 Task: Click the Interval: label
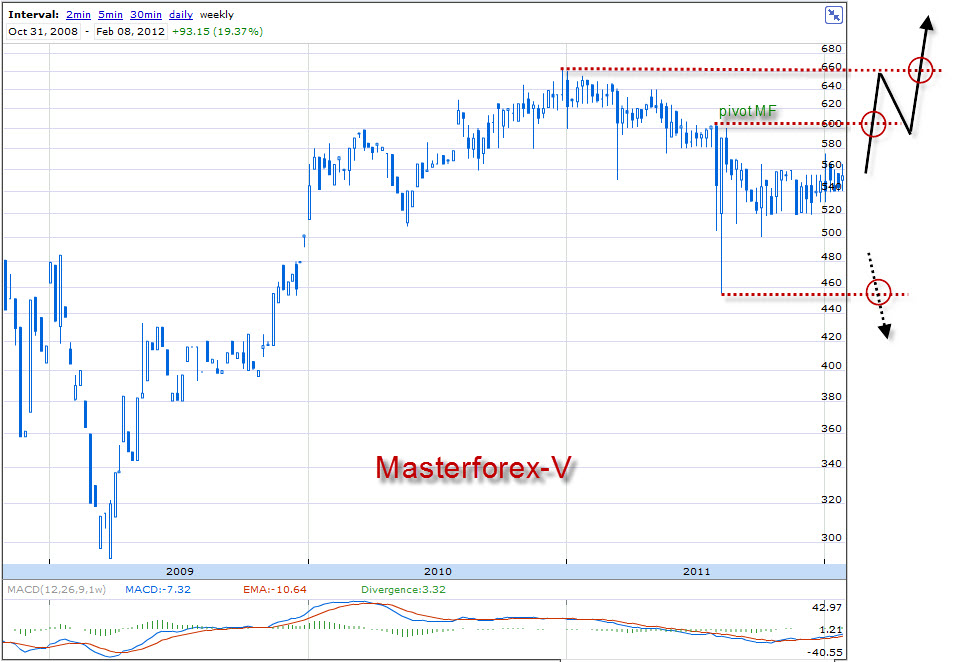33,14
